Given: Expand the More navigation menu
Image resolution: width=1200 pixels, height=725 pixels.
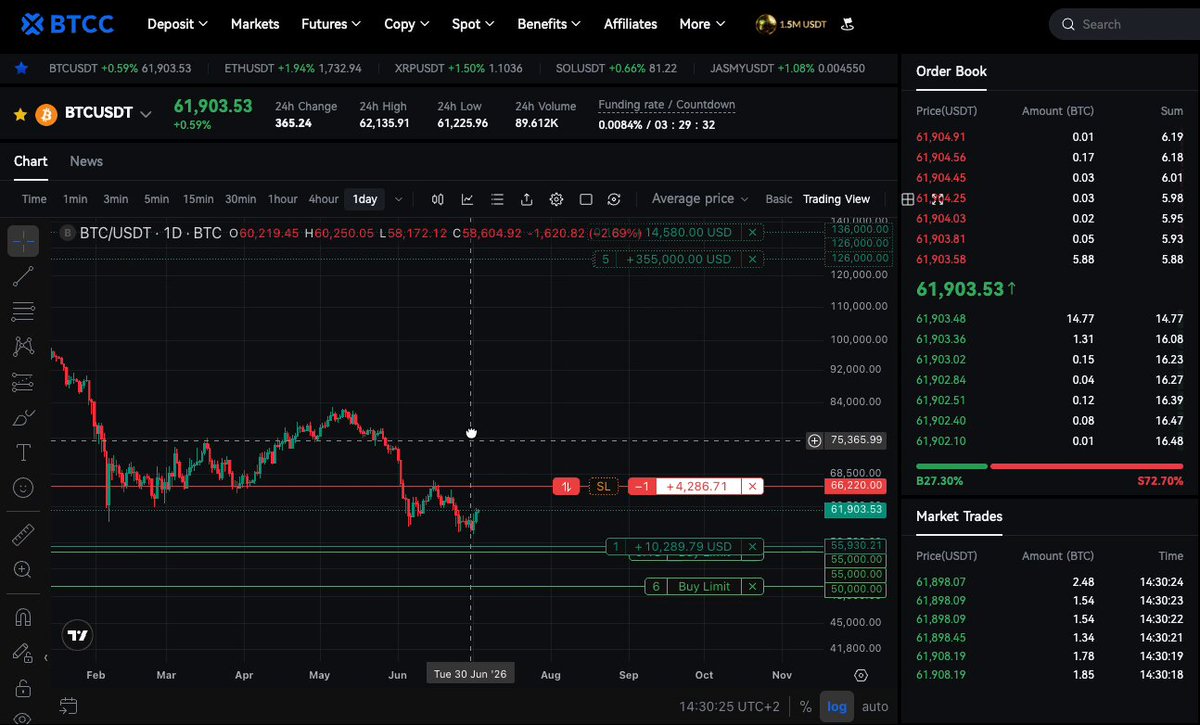Looking at the screenshot, I should 703,24.
